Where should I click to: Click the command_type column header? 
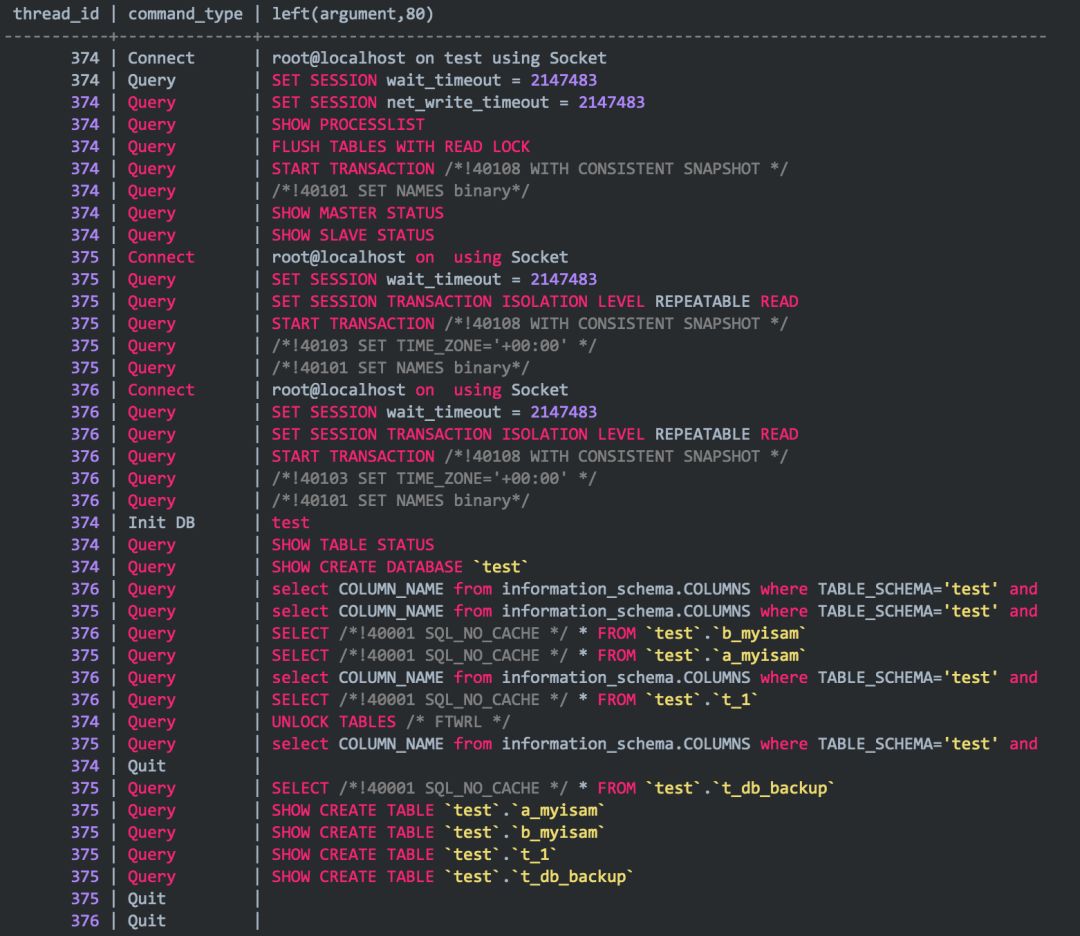(185, 14)
